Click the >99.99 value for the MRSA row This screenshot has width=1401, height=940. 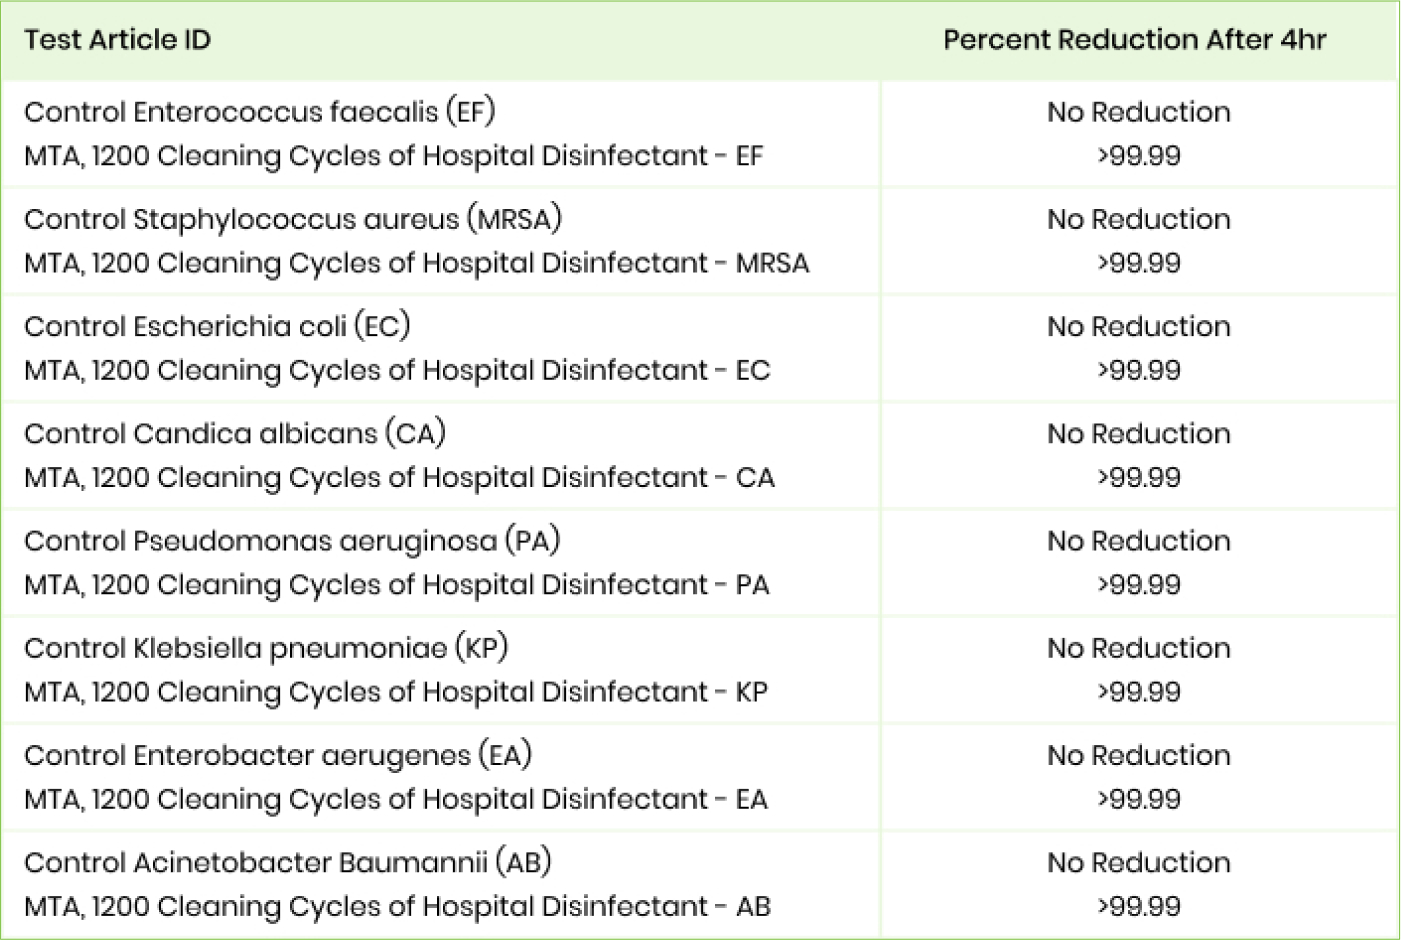point(1138,263)
